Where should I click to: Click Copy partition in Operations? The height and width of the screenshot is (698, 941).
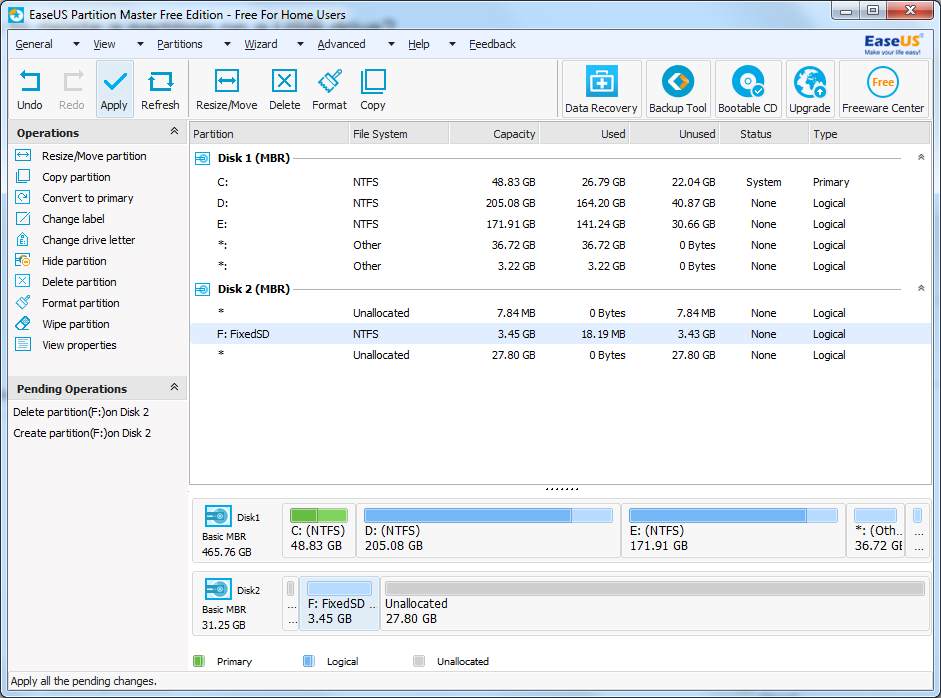click(x=76, y=177)
